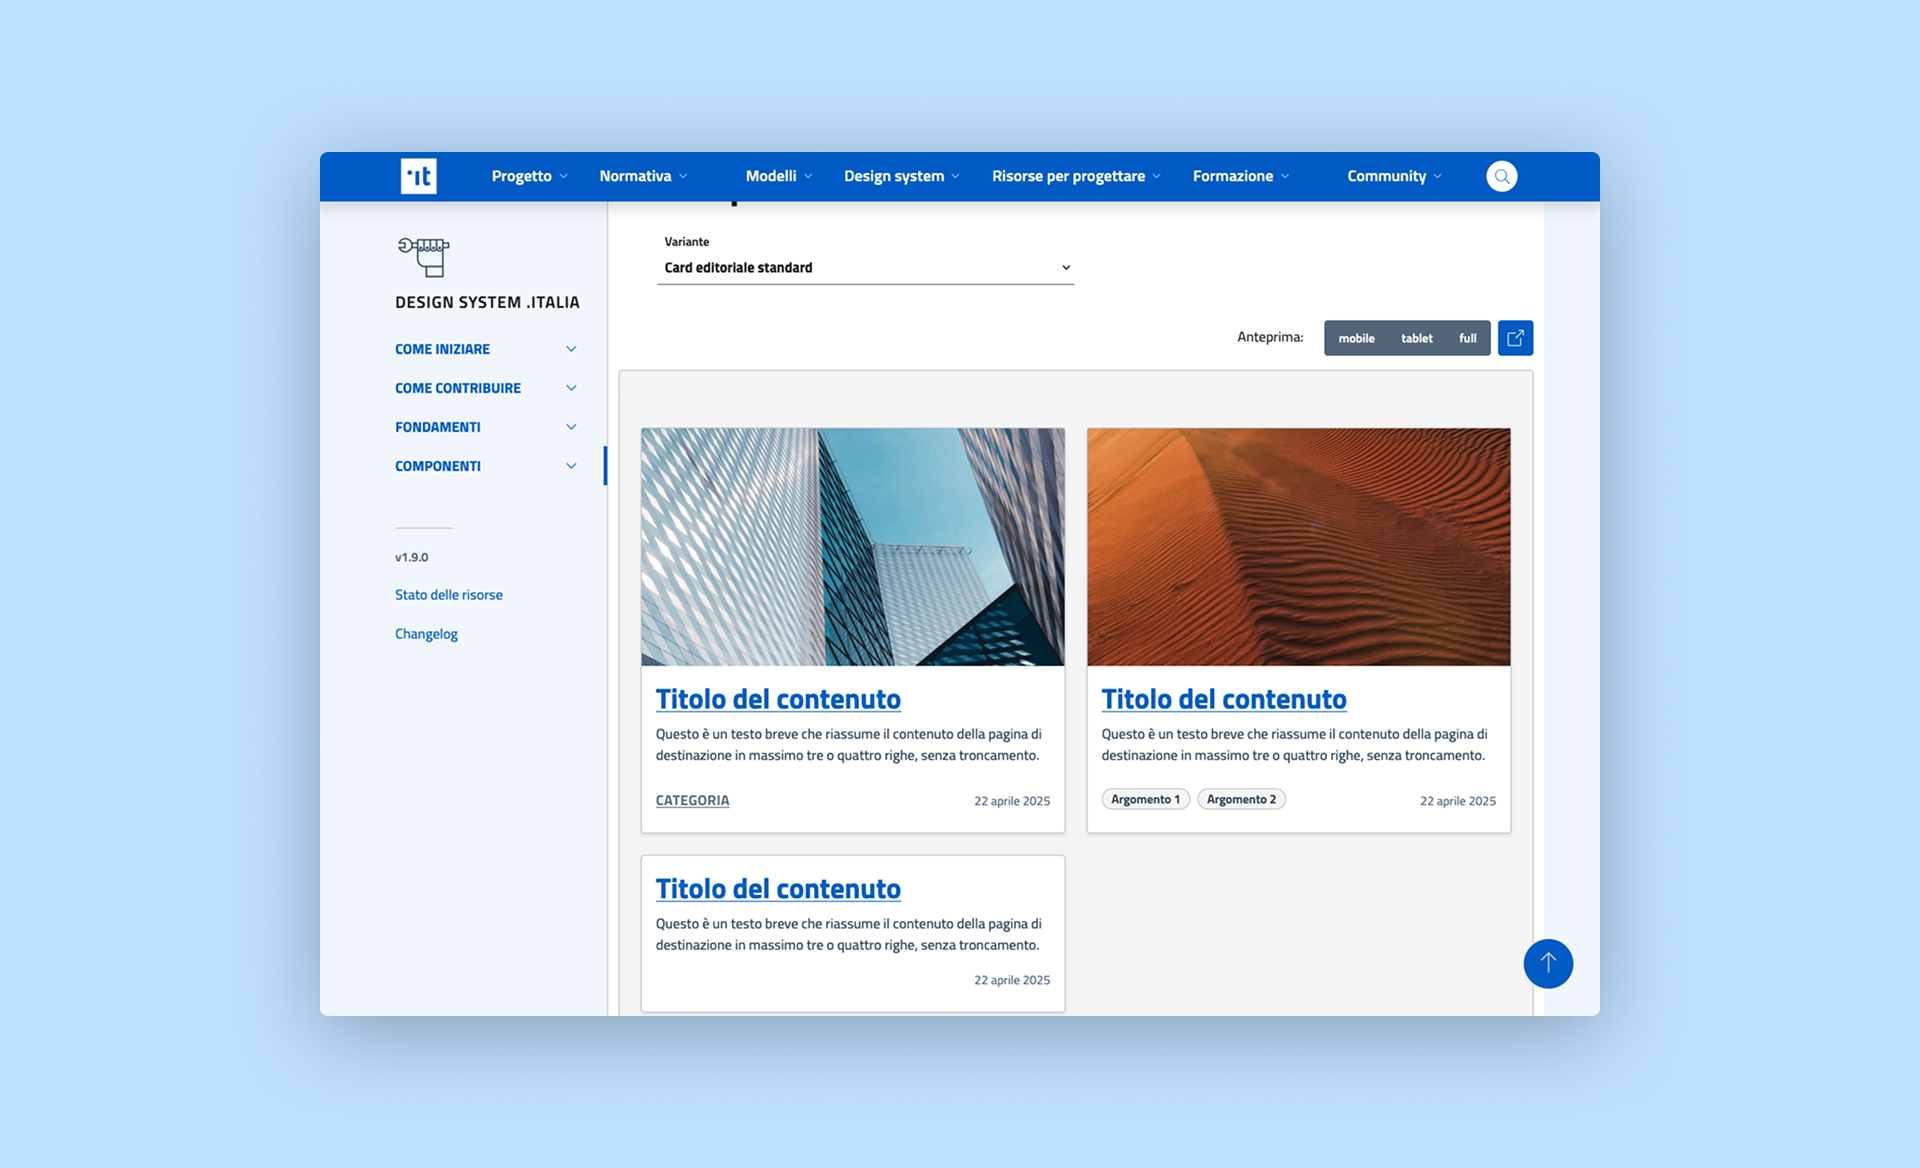Open preview in new window icon
This screenshot has width=1920, height=1168.
(x=1515, y=338)
